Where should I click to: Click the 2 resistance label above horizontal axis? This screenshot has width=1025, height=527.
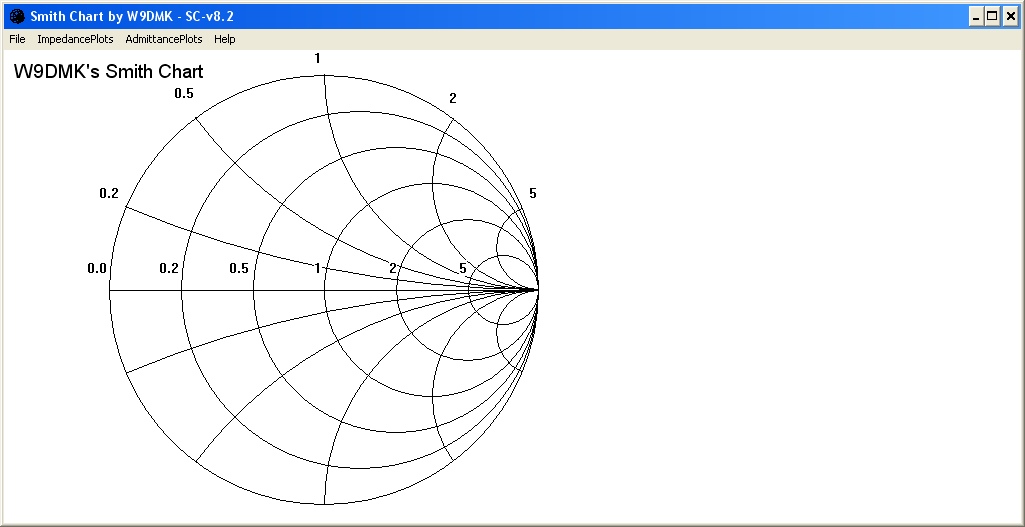[x=393, y=268]
